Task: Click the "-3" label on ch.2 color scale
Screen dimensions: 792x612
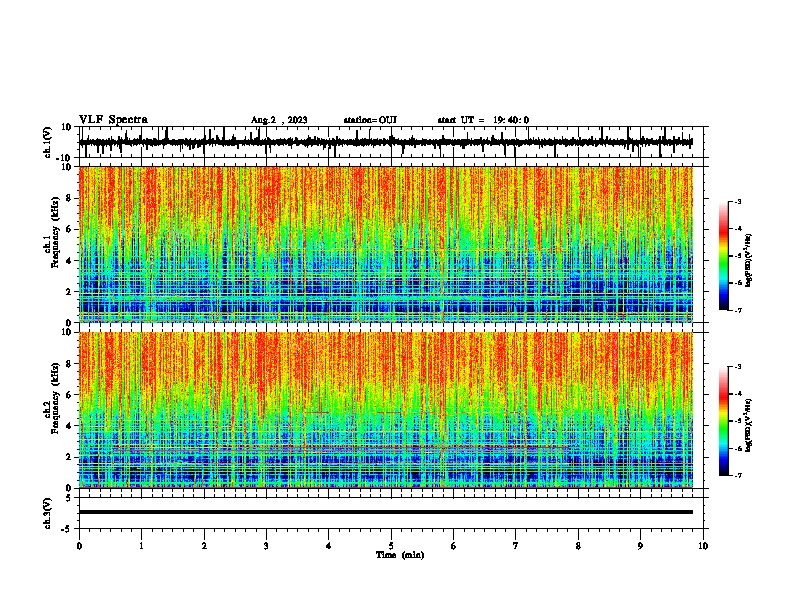Action: (737, 367)
